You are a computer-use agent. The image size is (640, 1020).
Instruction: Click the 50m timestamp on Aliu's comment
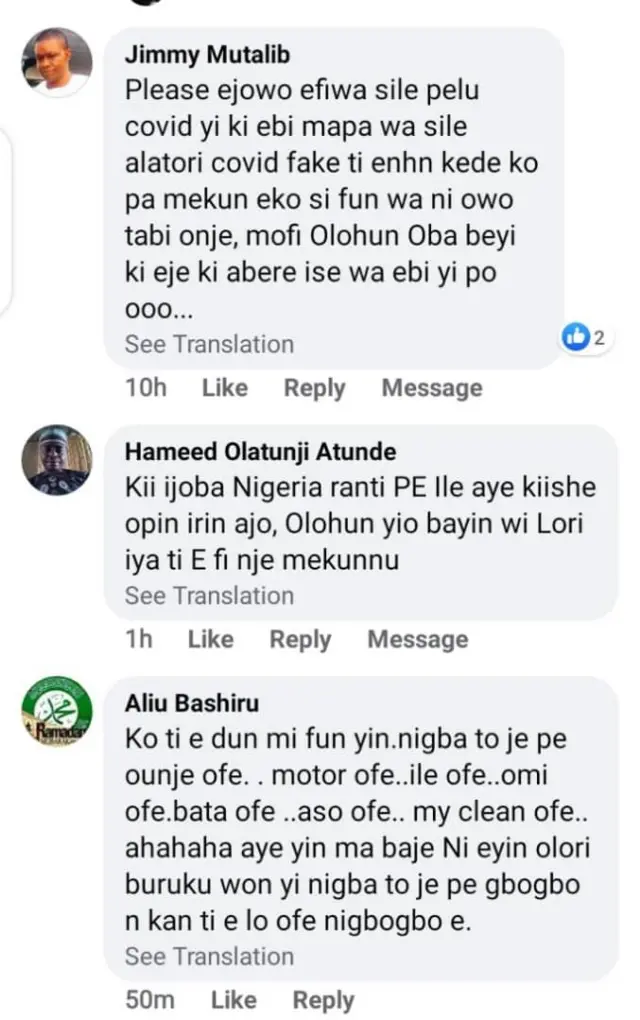[148, 999]
